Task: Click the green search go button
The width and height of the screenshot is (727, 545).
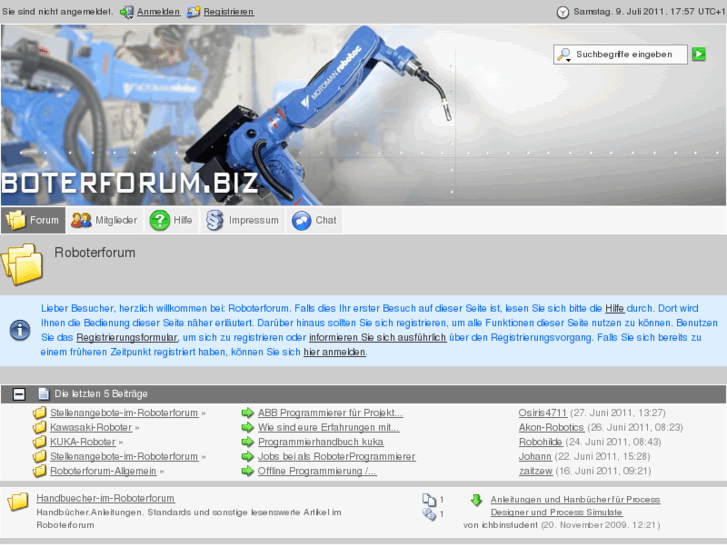Action: [x=699, y=54]
